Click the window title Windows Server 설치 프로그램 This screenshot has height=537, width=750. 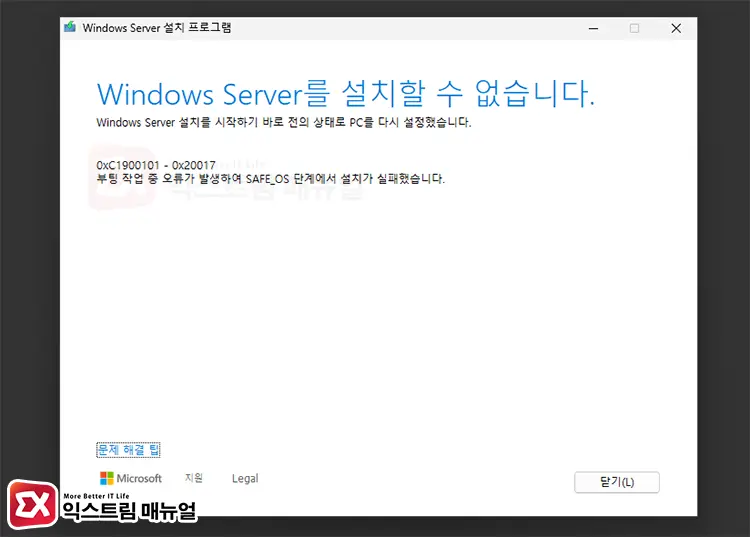[x=157, y=27]
